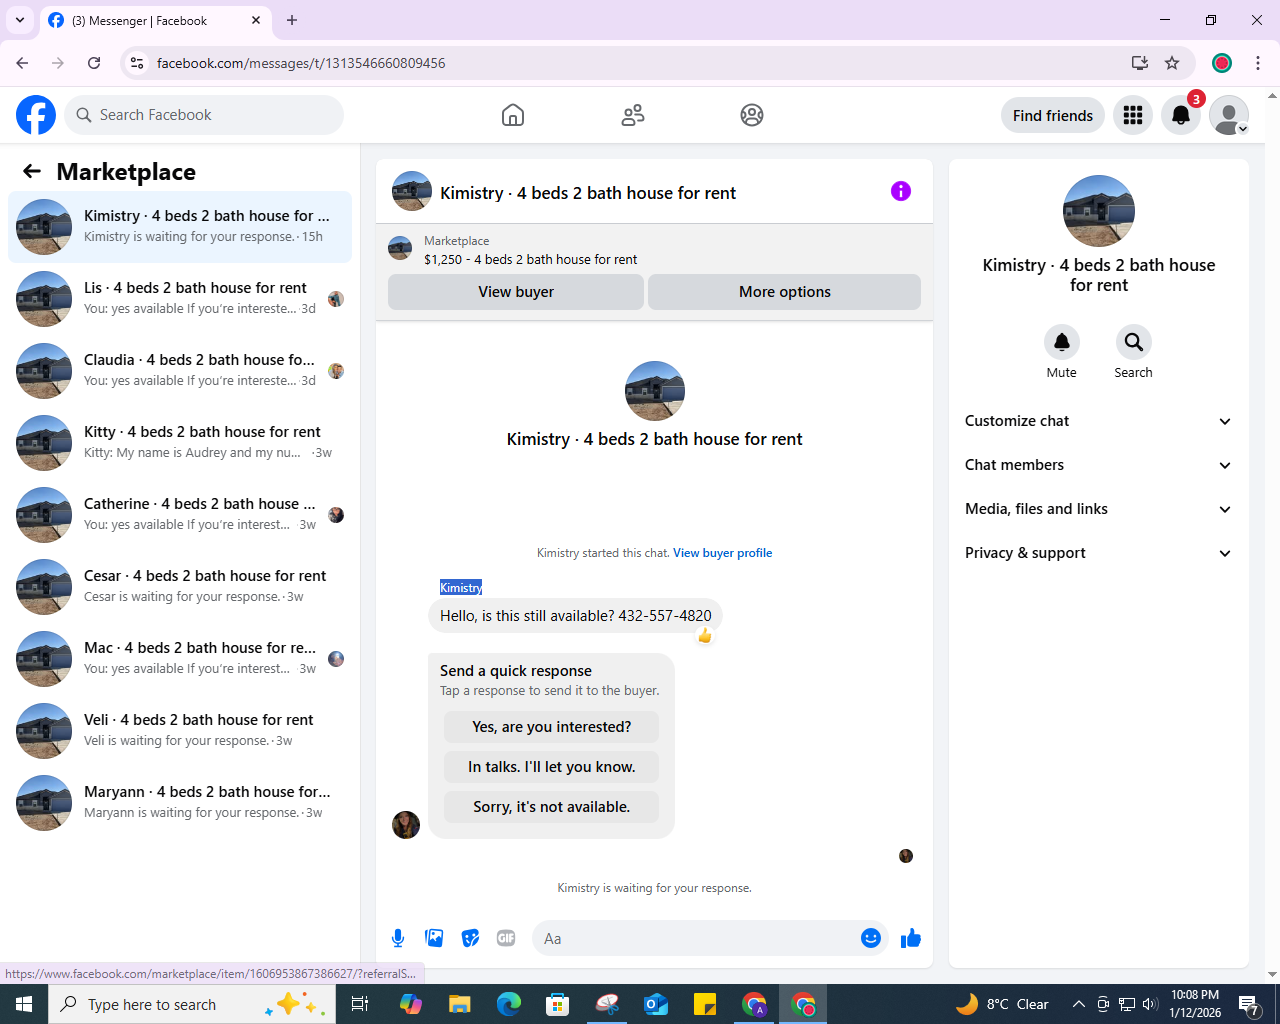Viewport: 1280px width, 1024px height.
Task: Close the Messenger browser tab
Action: tap(256, 20)
